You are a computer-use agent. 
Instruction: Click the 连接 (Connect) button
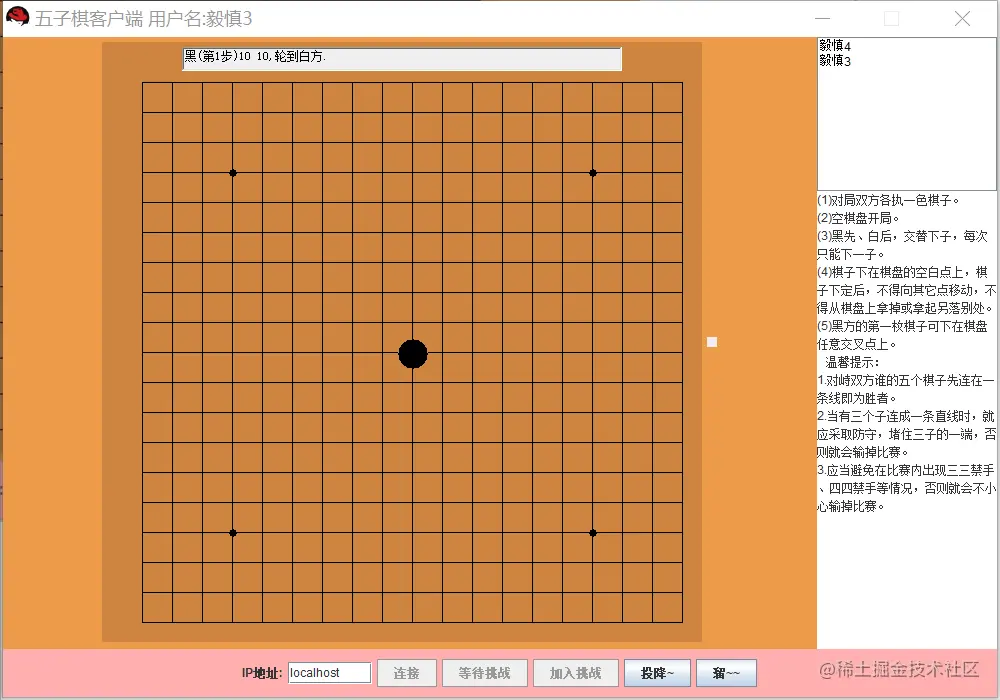click(x=407, y=673)
